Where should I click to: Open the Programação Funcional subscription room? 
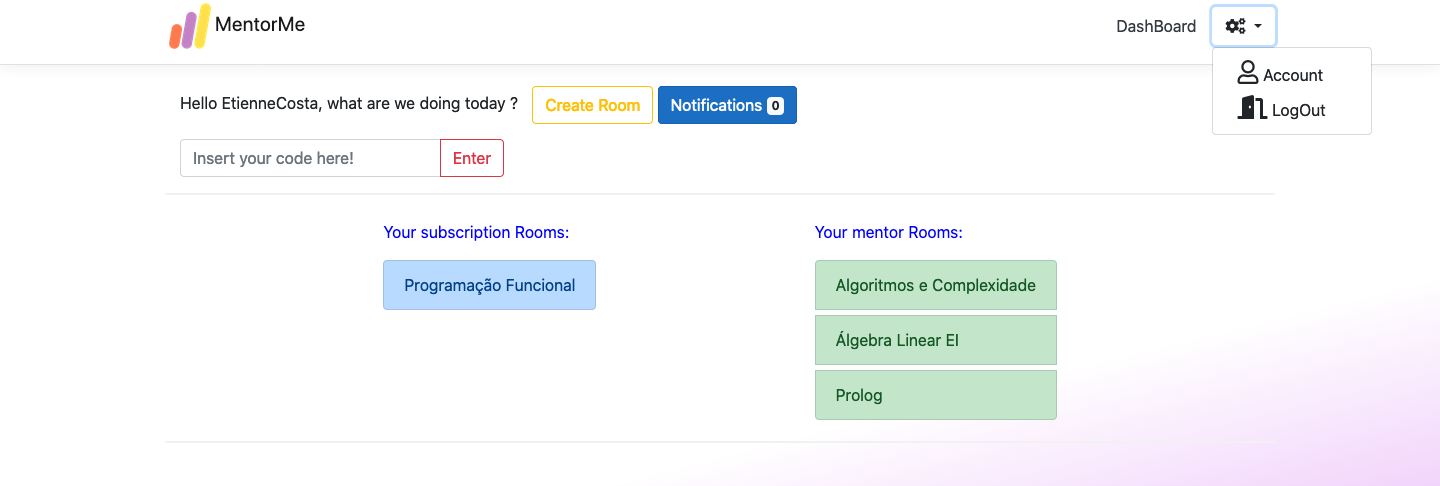click(489, 285)
